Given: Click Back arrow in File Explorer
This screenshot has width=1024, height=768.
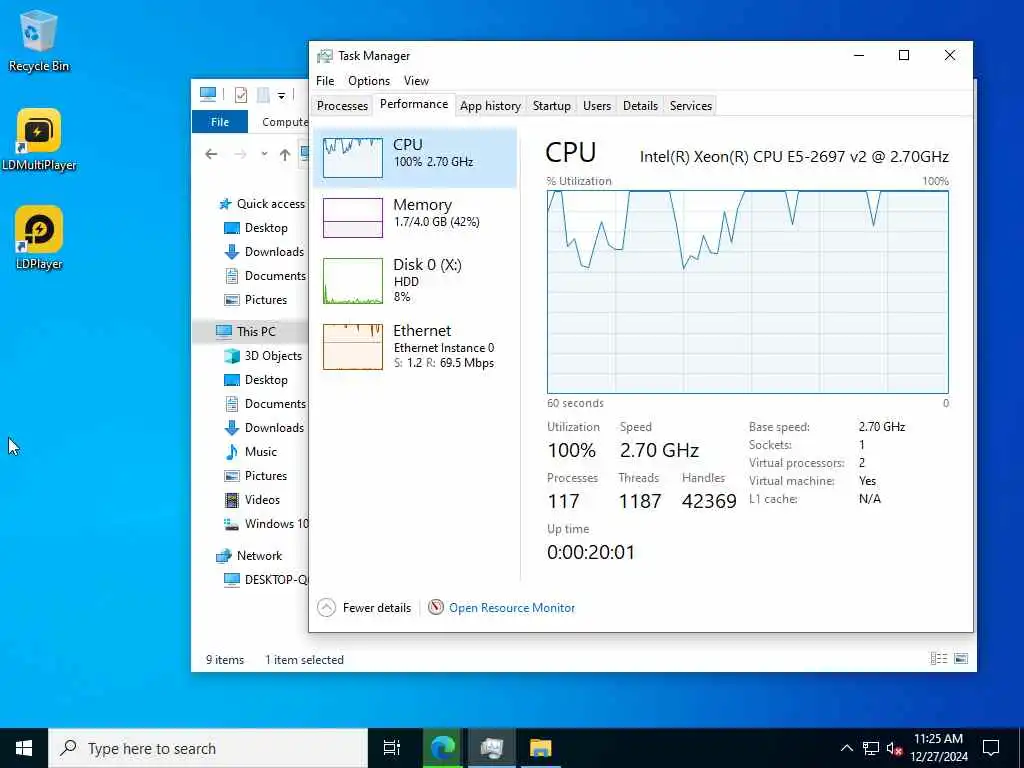Looking at the screenshot, I should click(211, 154).
